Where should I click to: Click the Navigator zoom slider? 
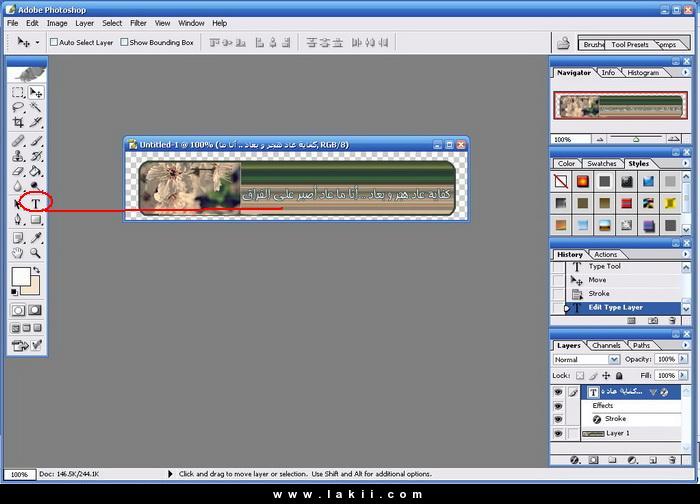point(636,139)
